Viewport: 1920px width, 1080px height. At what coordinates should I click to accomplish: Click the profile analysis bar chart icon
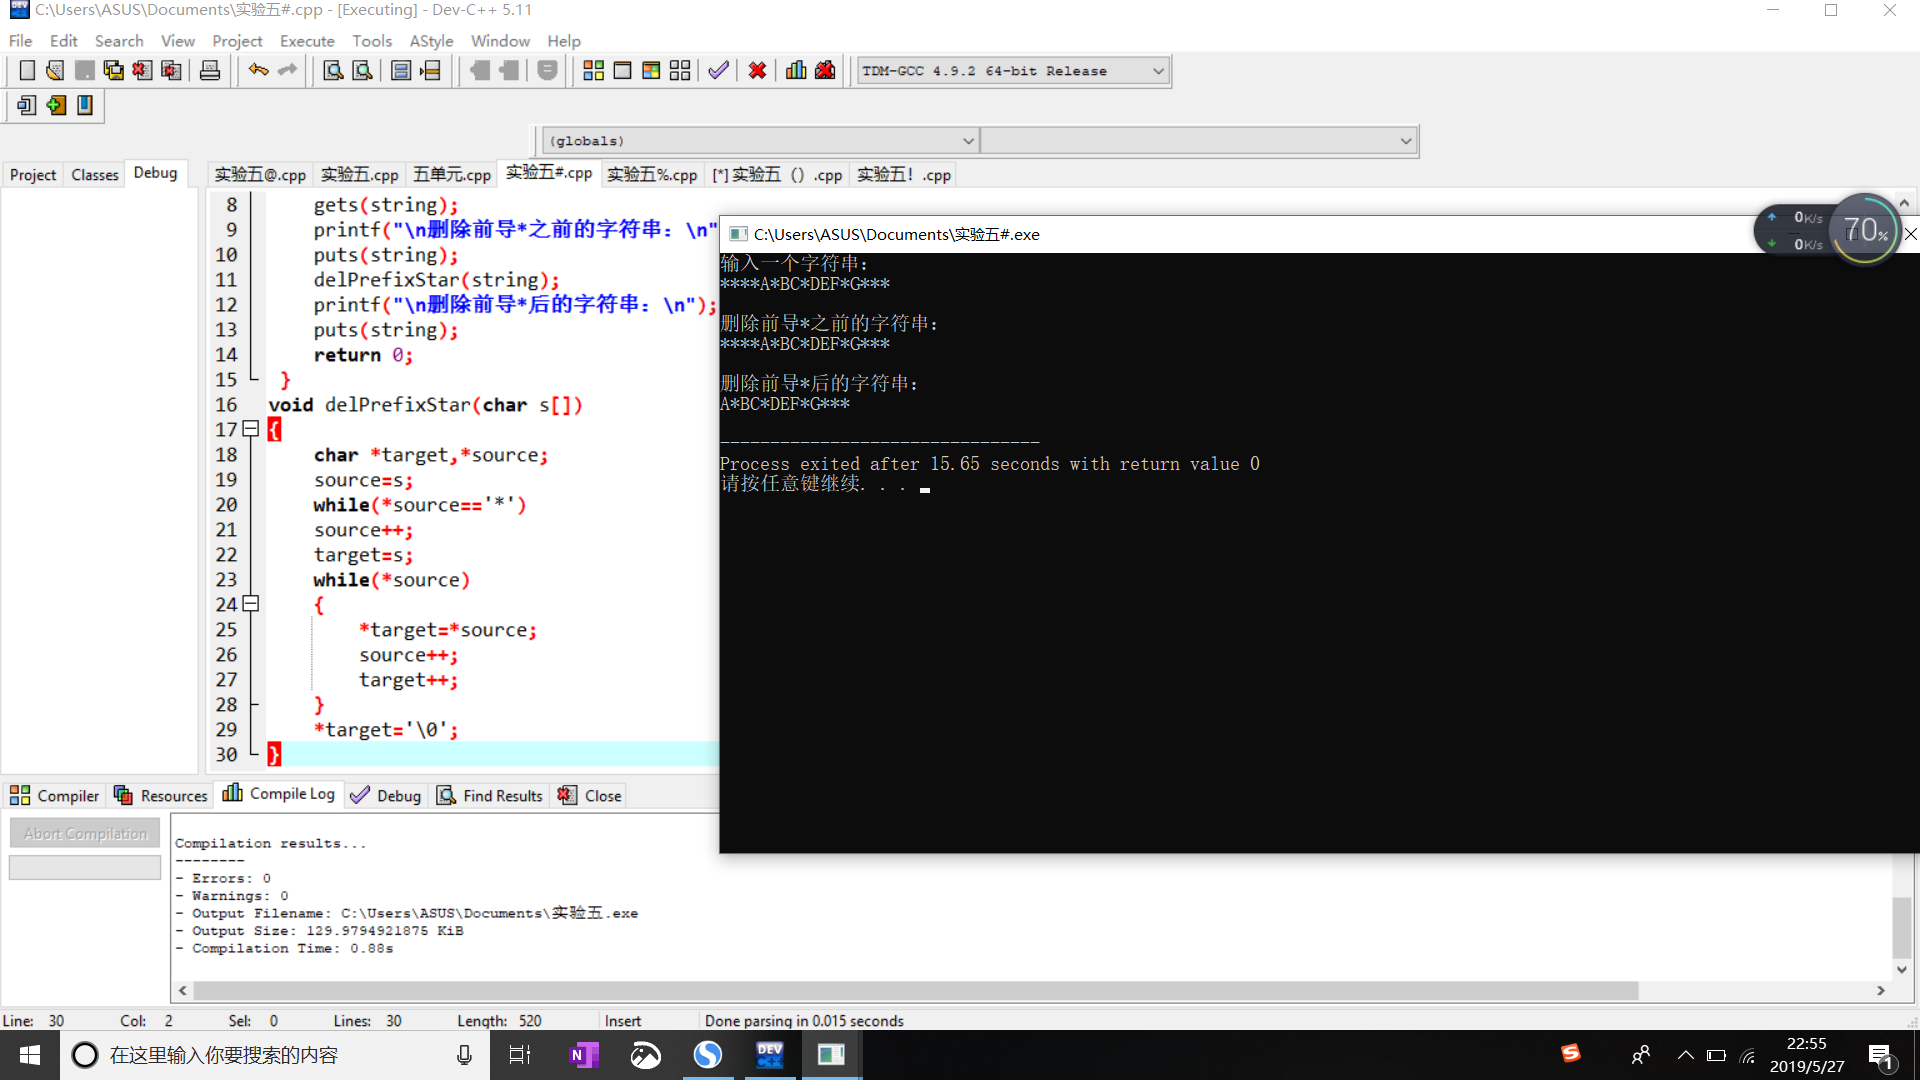(796, 71)
